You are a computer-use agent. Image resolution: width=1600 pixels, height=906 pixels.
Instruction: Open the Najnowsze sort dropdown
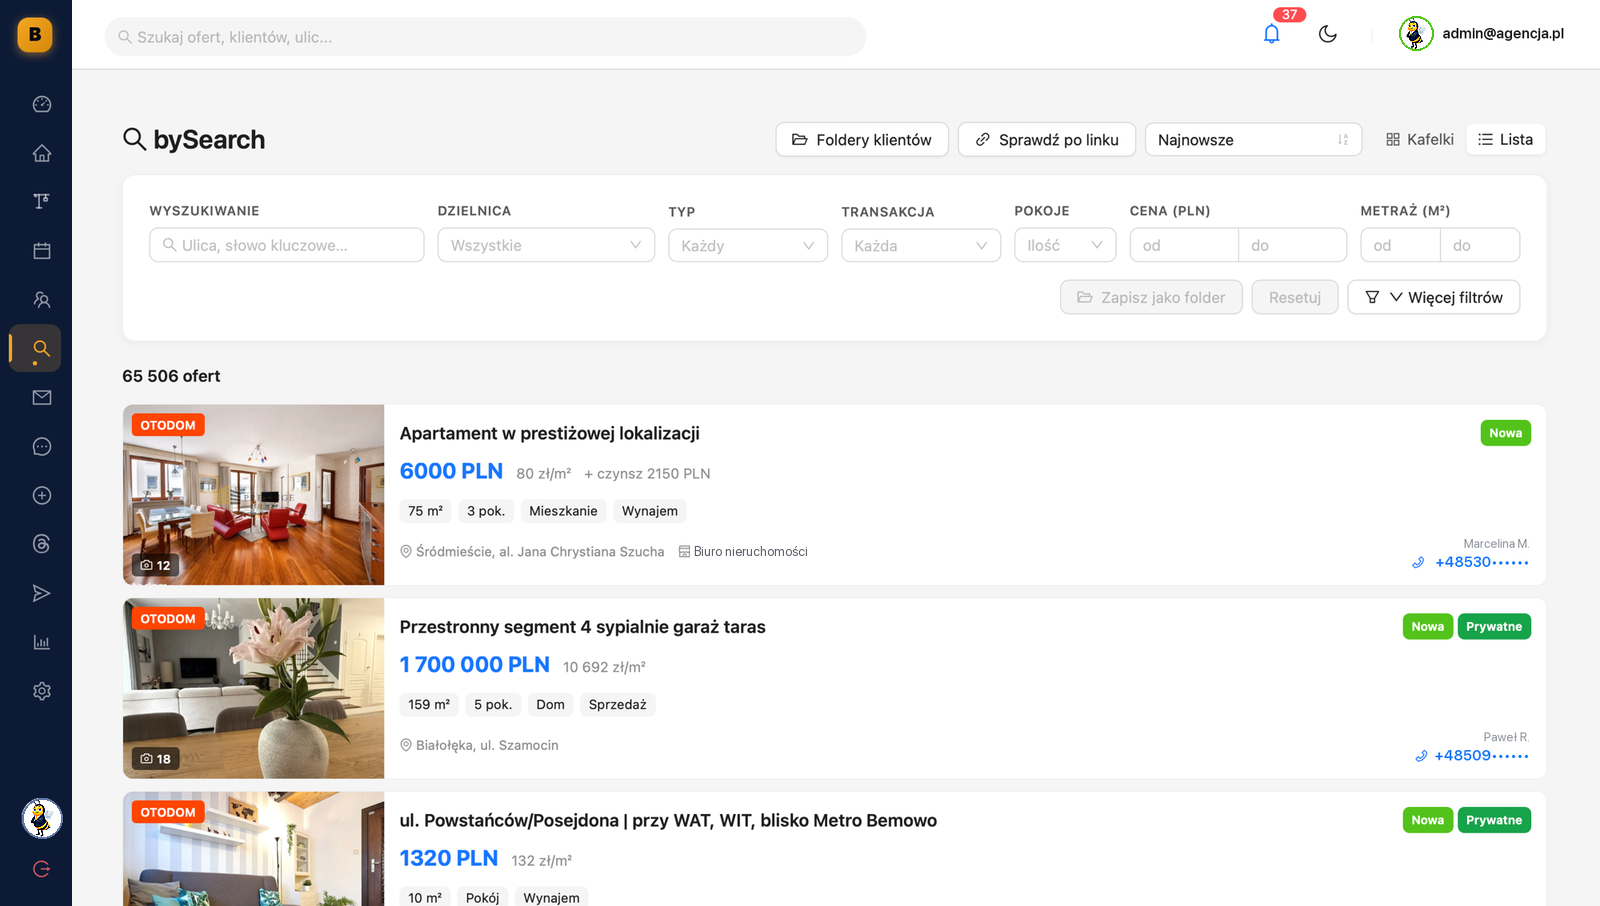[x=1253, y=140]
